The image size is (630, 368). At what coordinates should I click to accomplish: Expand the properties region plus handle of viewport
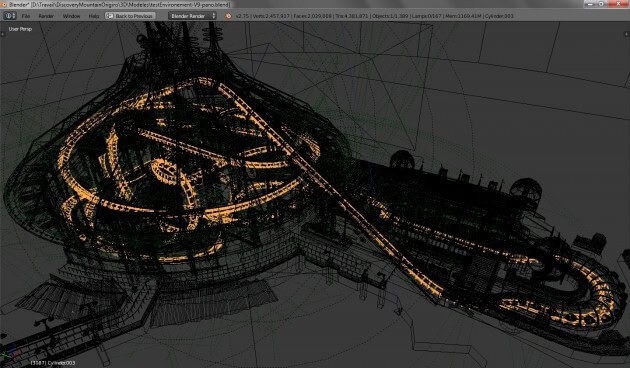click(x=626, y=35)
